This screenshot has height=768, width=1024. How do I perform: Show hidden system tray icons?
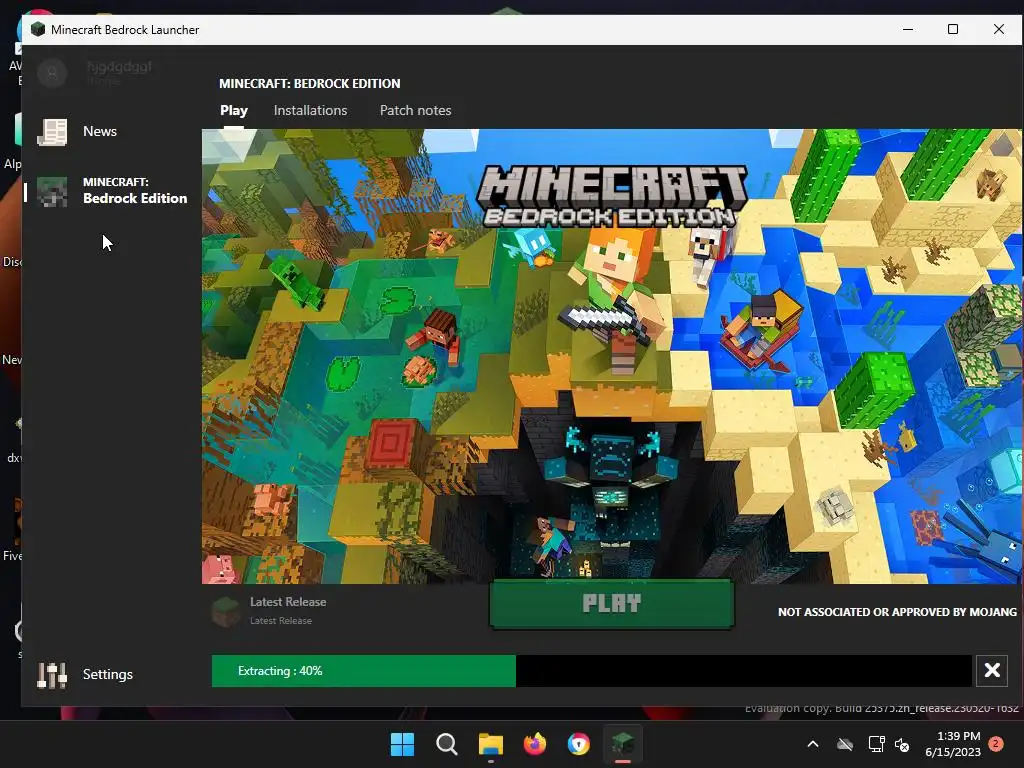click(x=813, y=744)
